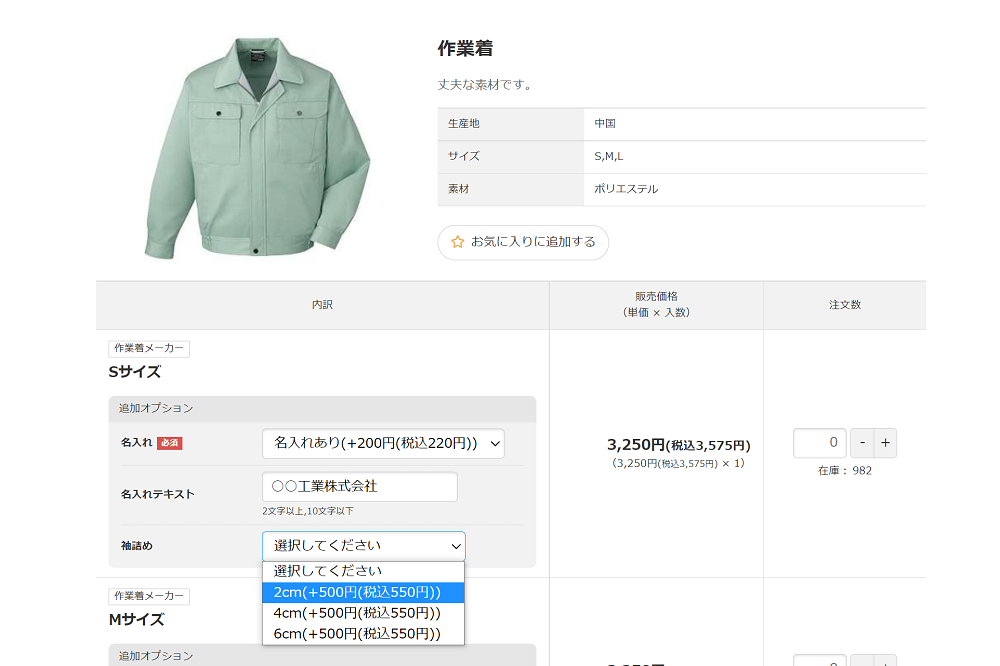The width and height of the screenshot is (1000, 666).
Task: Click the 注文数 column header
Action: click(845, 305)
